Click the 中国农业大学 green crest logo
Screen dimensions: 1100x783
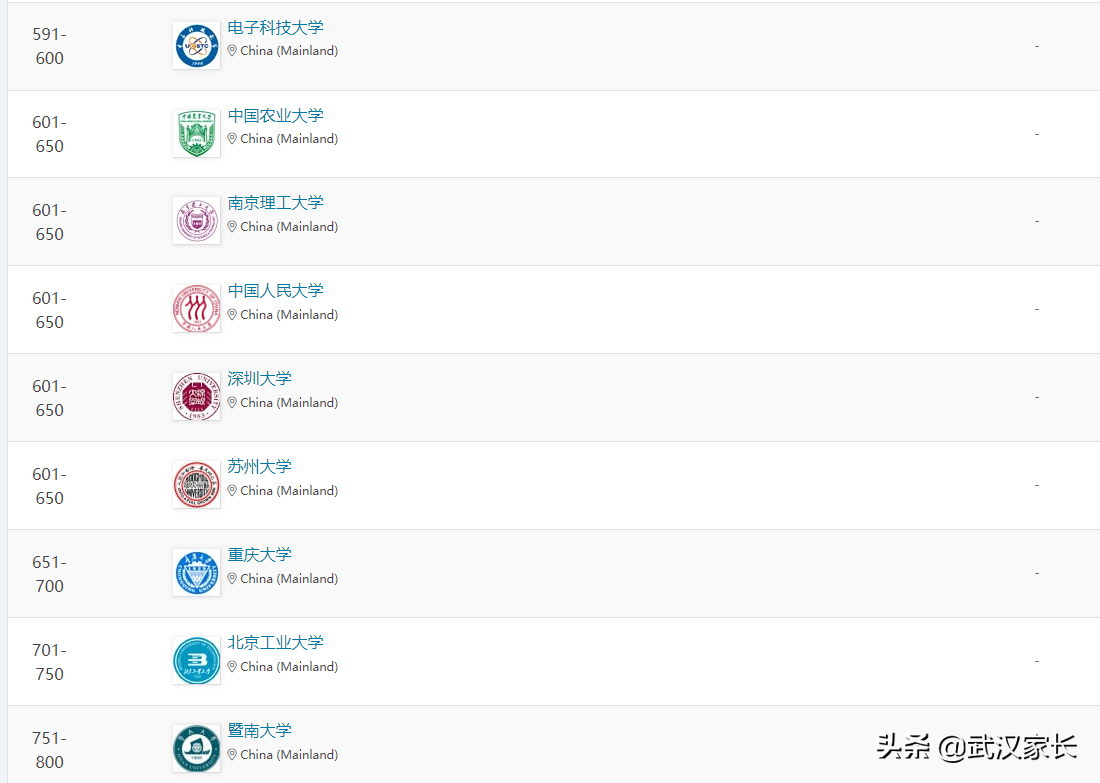196,132
